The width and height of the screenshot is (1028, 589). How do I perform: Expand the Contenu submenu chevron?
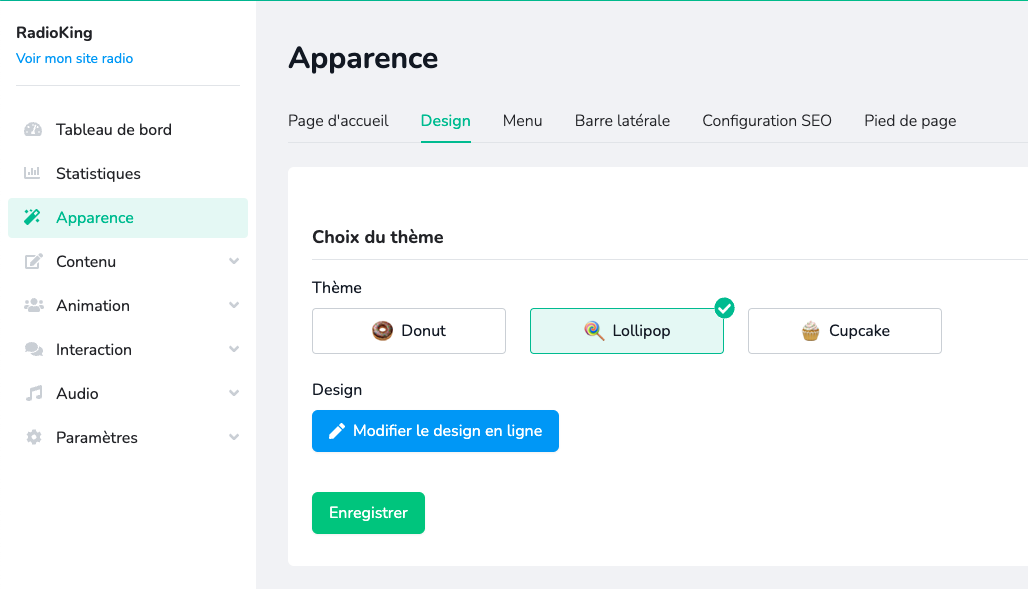[x=234, y=262]
